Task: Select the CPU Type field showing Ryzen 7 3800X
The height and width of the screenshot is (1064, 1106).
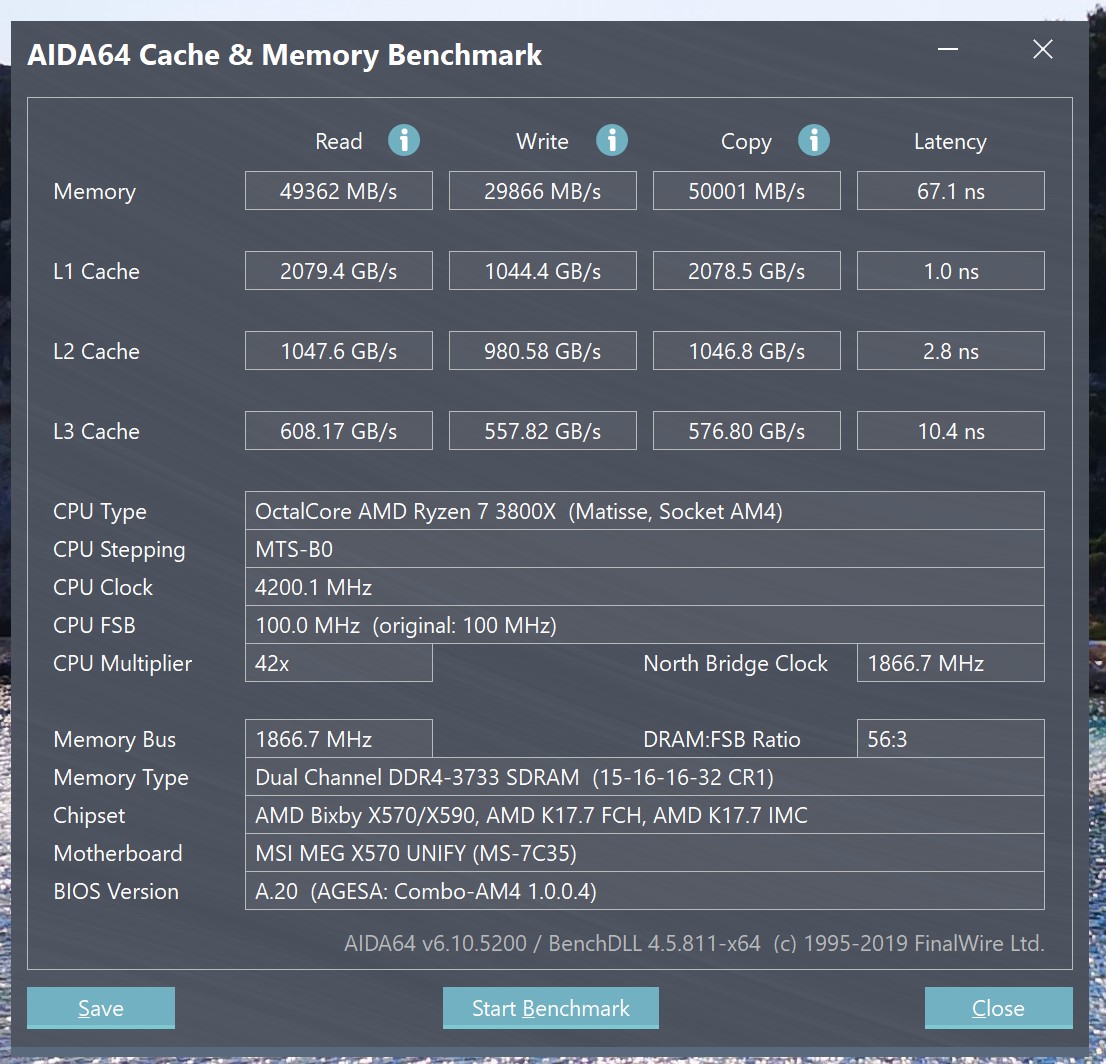Action: pyautogui.click(x=645, y=510)
